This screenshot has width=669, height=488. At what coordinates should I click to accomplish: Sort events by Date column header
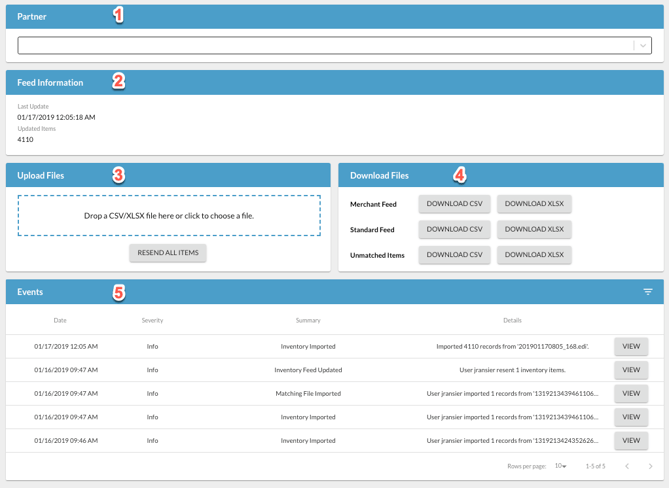[x=60, y=320]
